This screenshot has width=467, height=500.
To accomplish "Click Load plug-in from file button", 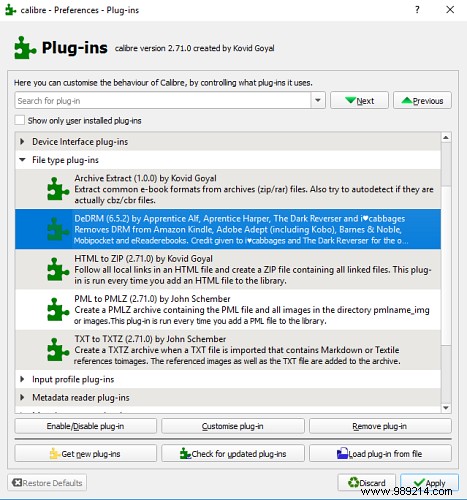I will [x=380, y=453].
